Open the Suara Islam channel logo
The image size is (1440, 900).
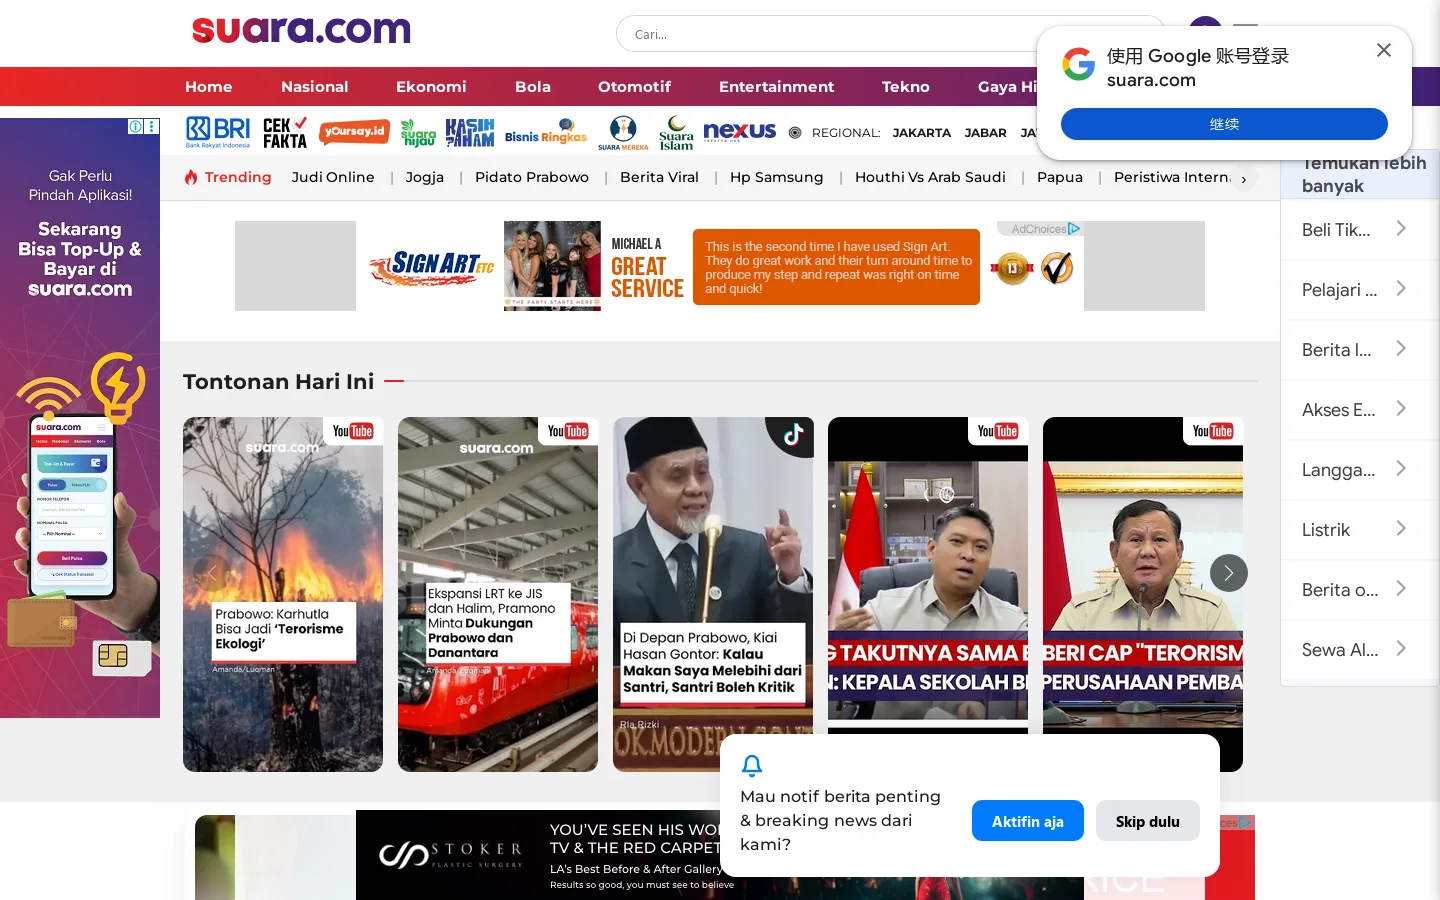[676, 132]
